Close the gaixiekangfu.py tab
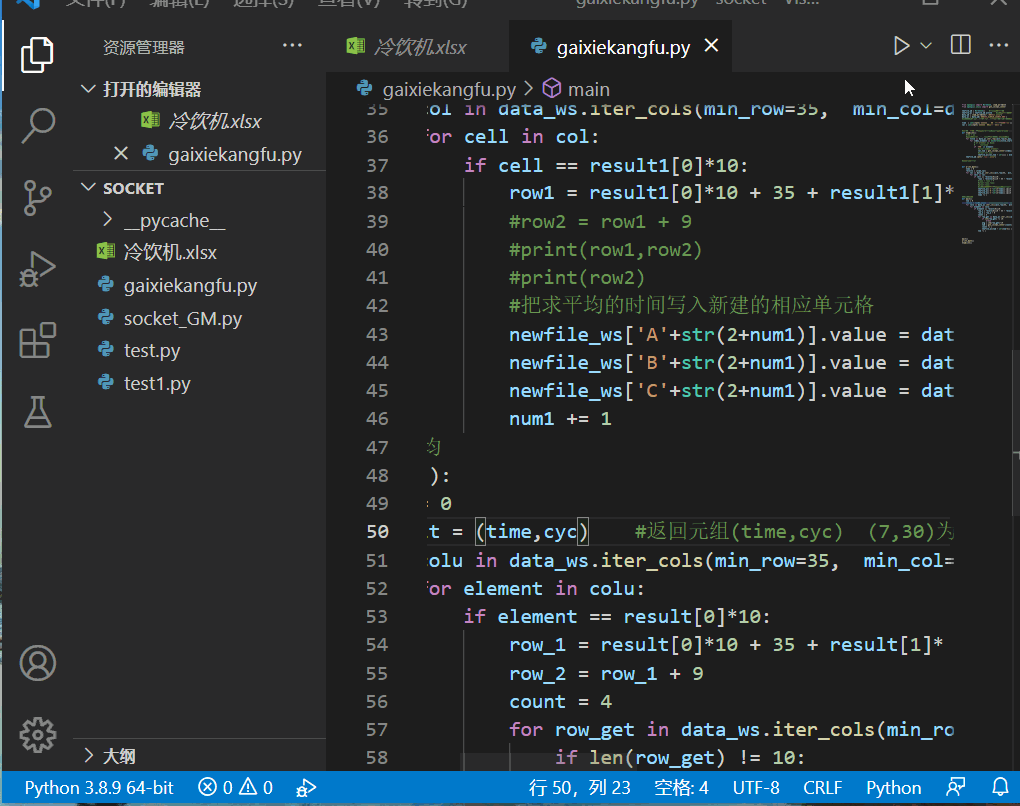This screenshot has width=1020, height=806. [x=712, y=46]
